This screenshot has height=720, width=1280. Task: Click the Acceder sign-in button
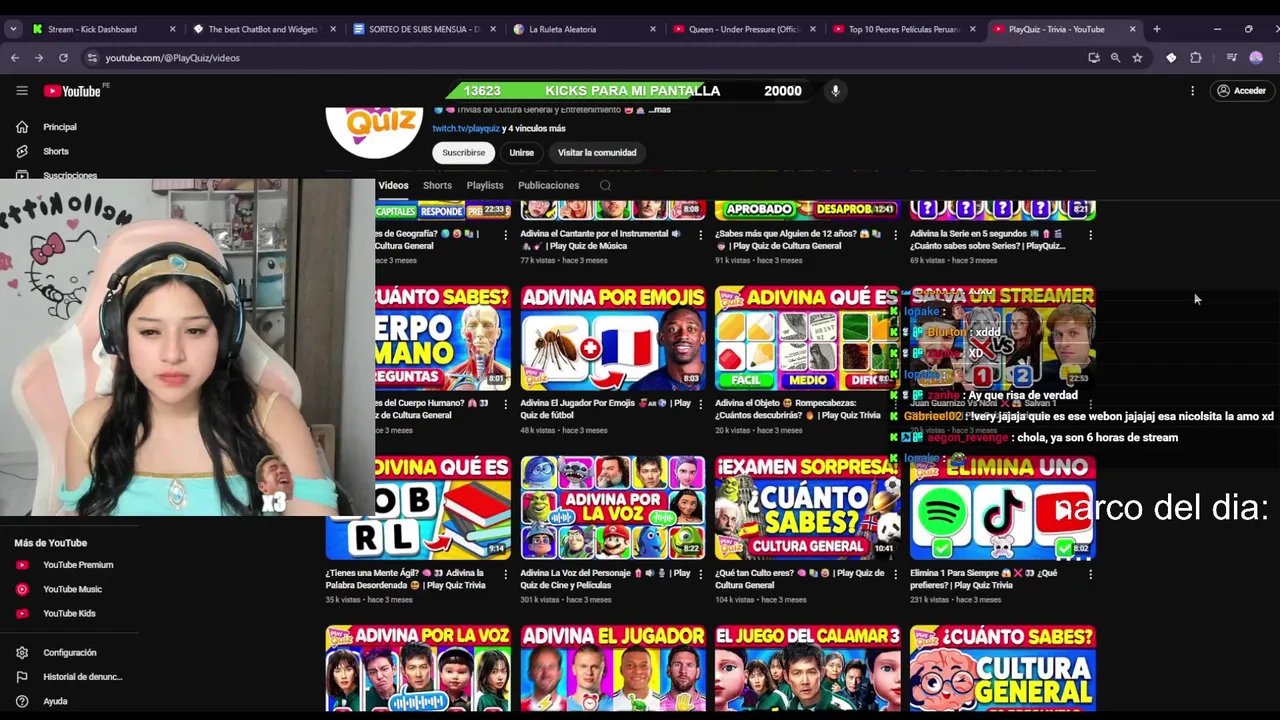[x=1241, y=91]
